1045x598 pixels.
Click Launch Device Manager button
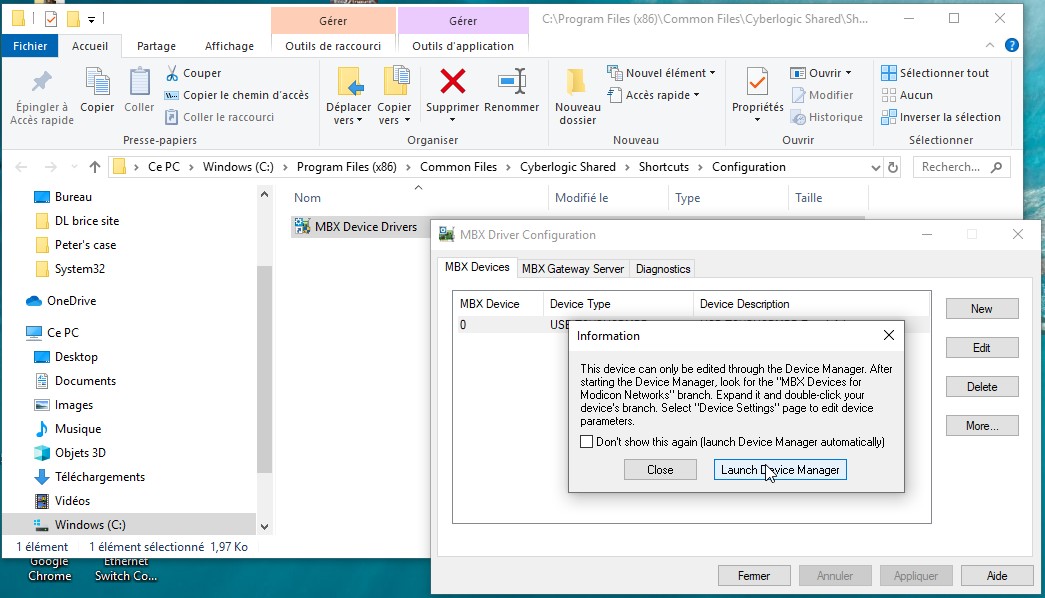point(780,470)
